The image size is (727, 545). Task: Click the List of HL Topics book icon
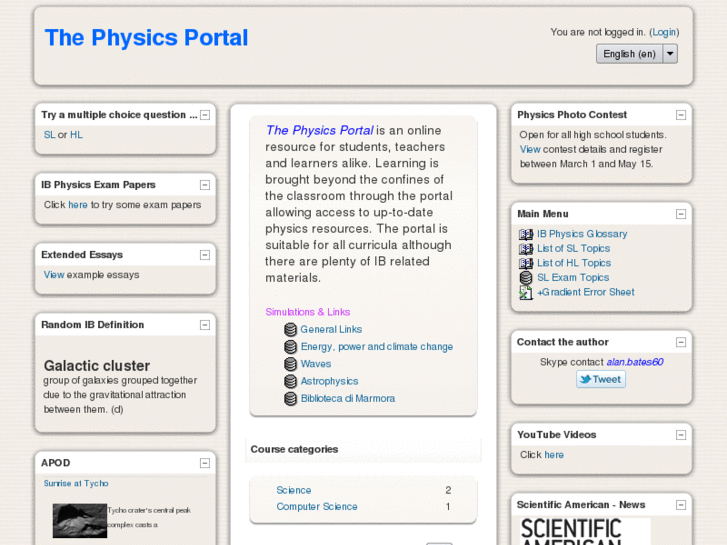pyautogui.click(x=526, y=263)
